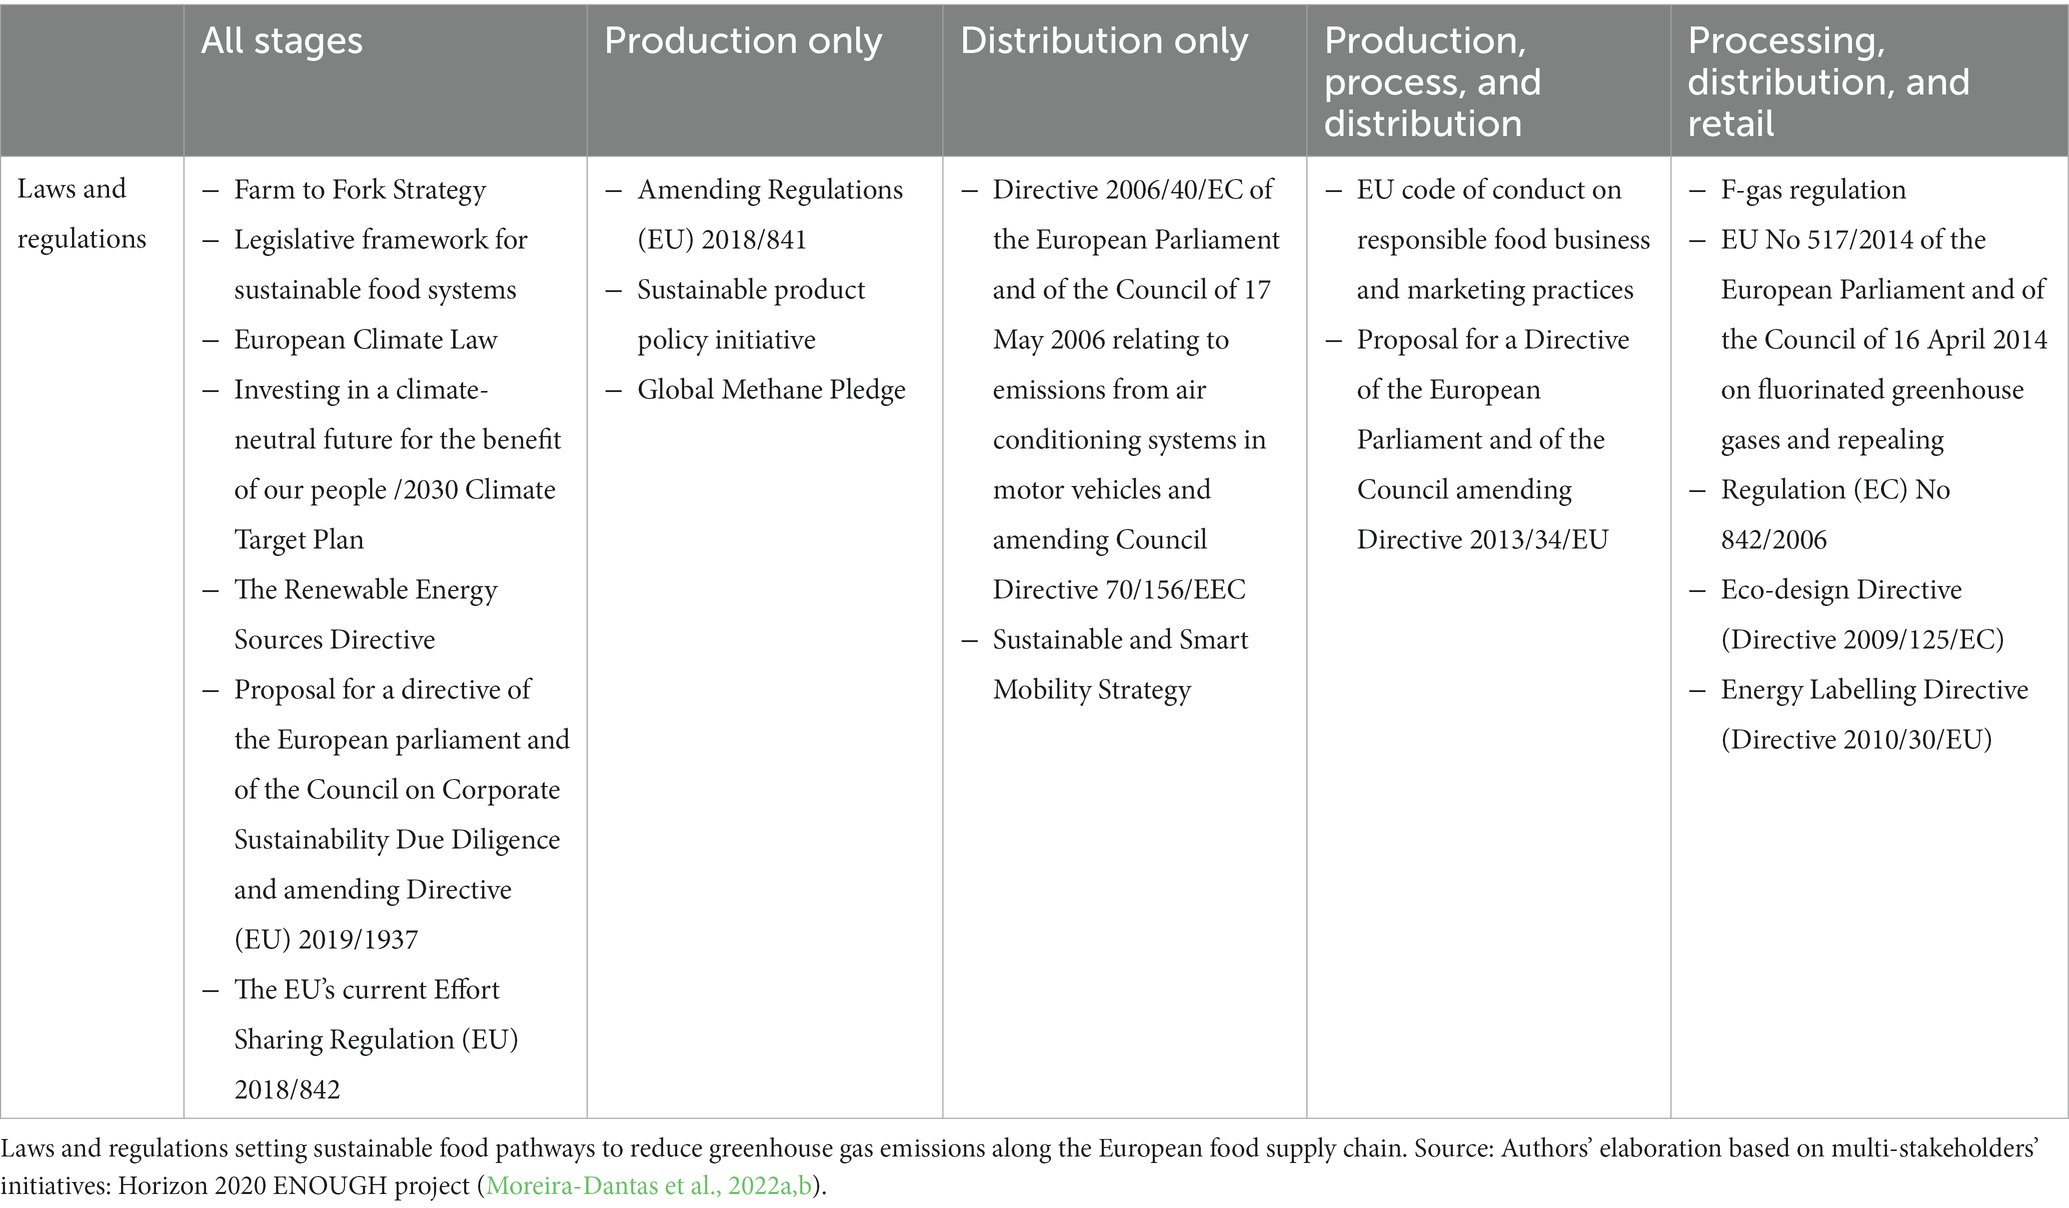Select 'Amending Regulations (EU) 2018/841' entry
The width and height of the screenshot is (2069, 1208).
click(770, 215)
